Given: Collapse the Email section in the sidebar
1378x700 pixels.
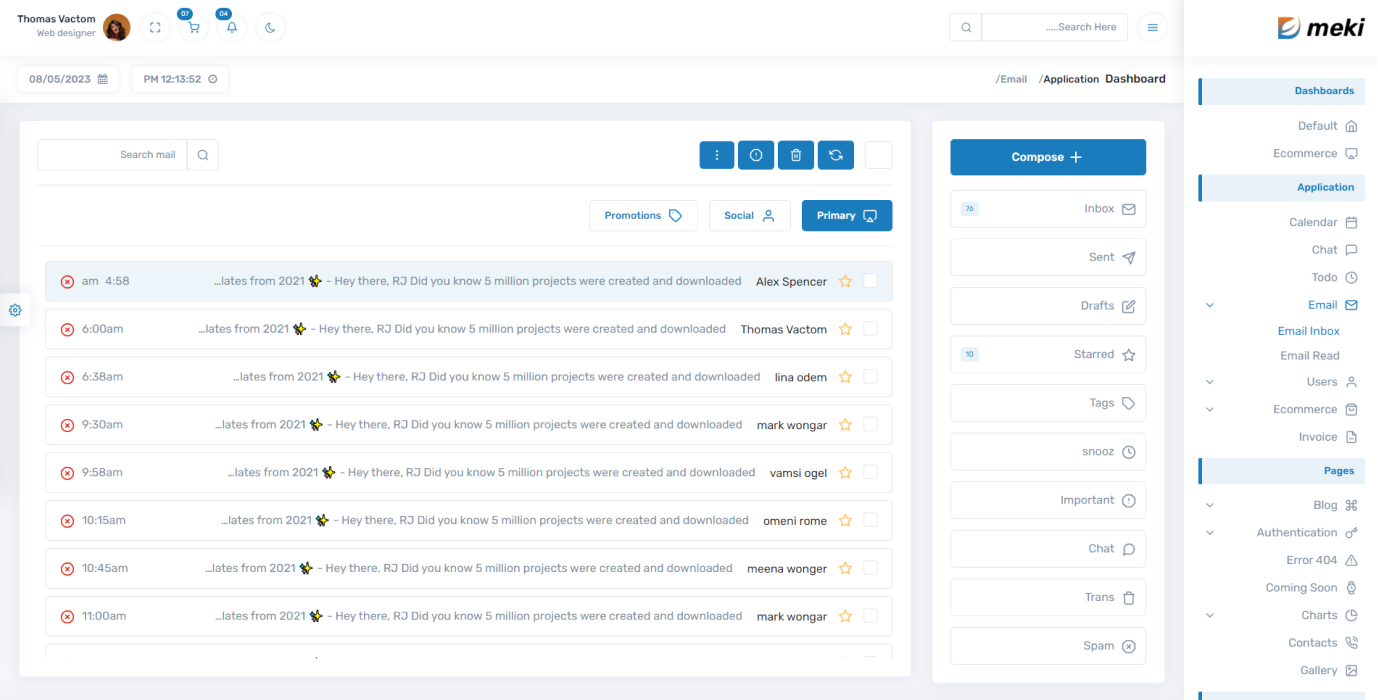Looking at the screenshot, I should click(1209, 304).
